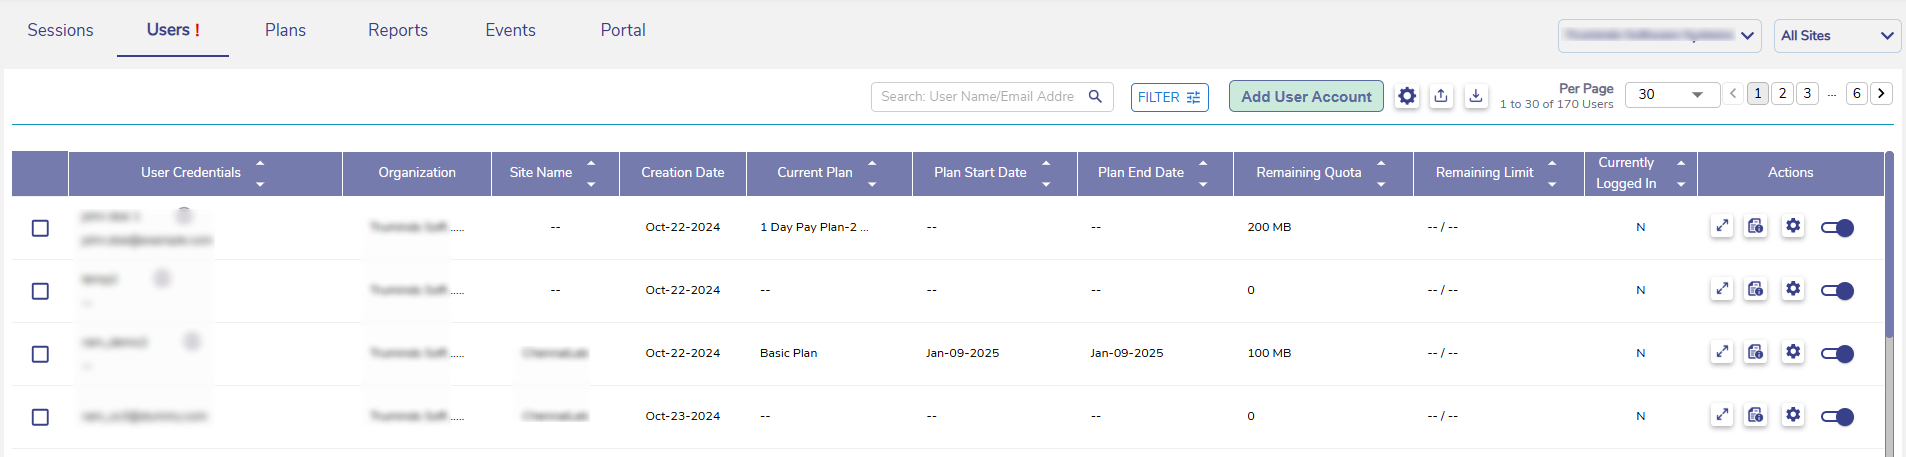The width and height of the screenshot is (1906, 457).
Task: Click the upload users icon
Action: pyautogui.click(x=1441, y=97)
